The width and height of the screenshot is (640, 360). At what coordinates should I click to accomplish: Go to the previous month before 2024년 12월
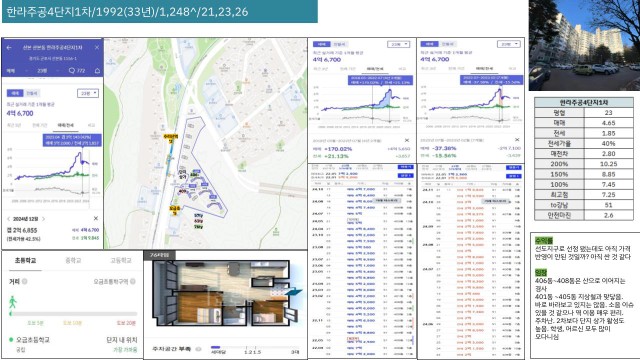pyautogui.click(x=9, y=219)
